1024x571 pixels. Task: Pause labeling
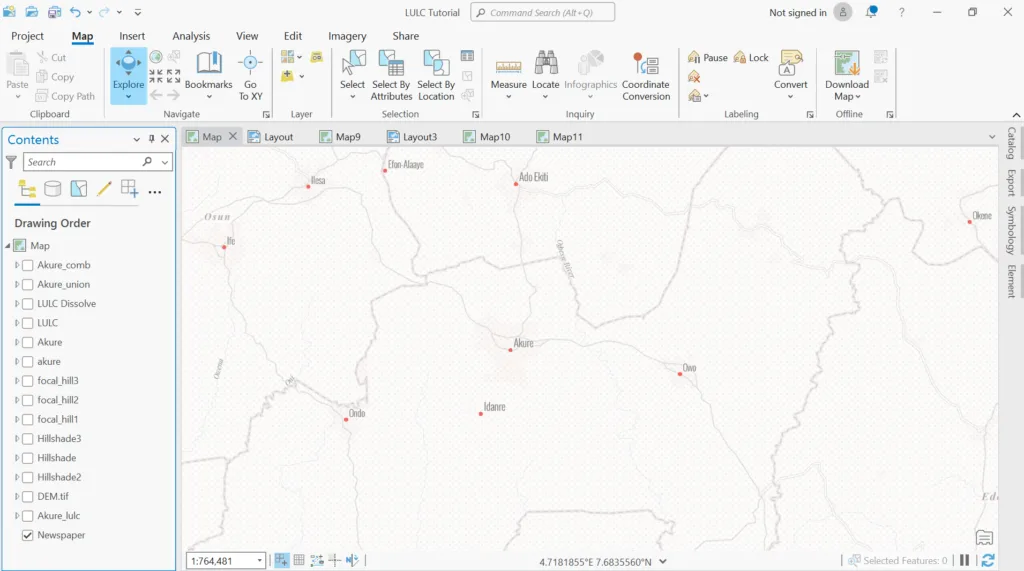[707, 57]
